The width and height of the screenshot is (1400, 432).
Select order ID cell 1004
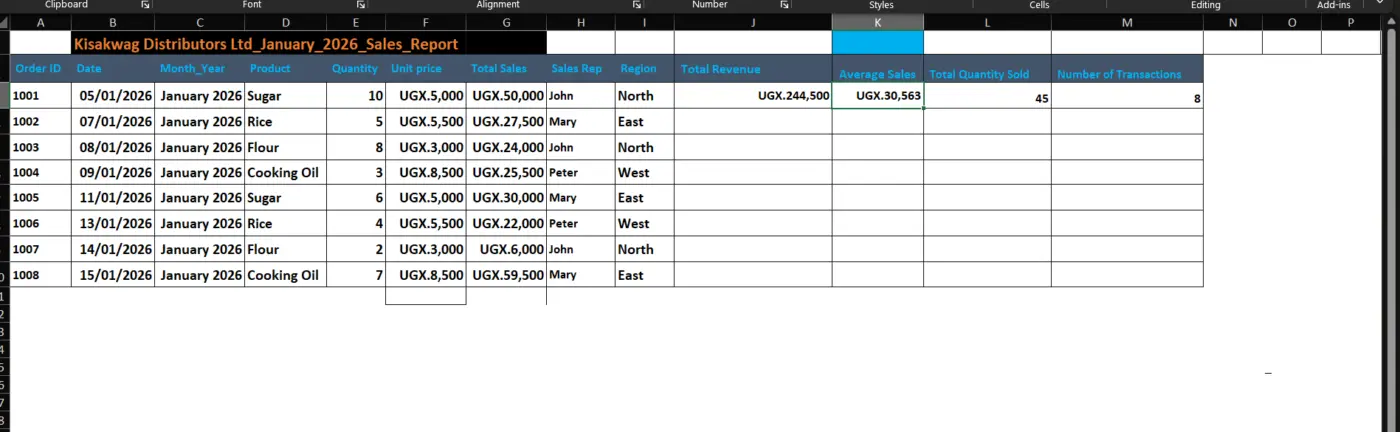(x=40, y=172)
